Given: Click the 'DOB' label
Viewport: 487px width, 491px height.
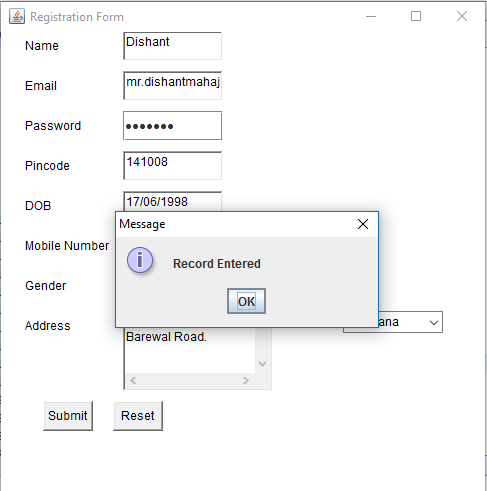Looking at the screenshot, I should click(38, 206).
